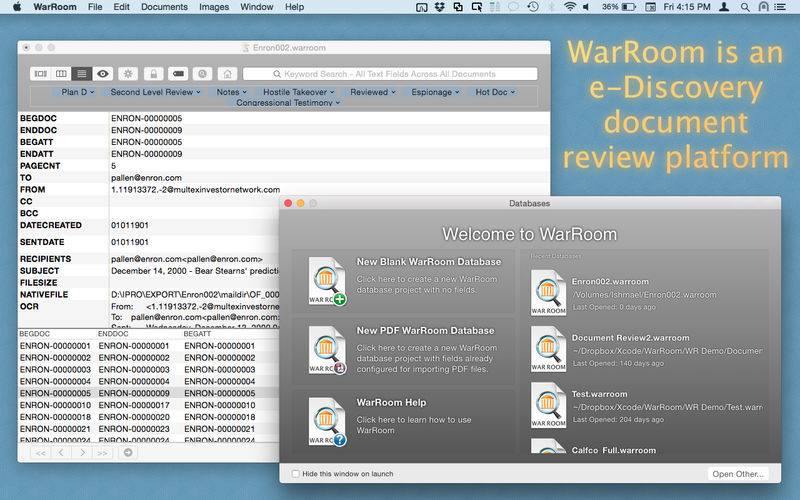This screenshot has height=500, width=800.
Task: Click New PDF WarRoom Database title
Action: click(x=425, y=331)
